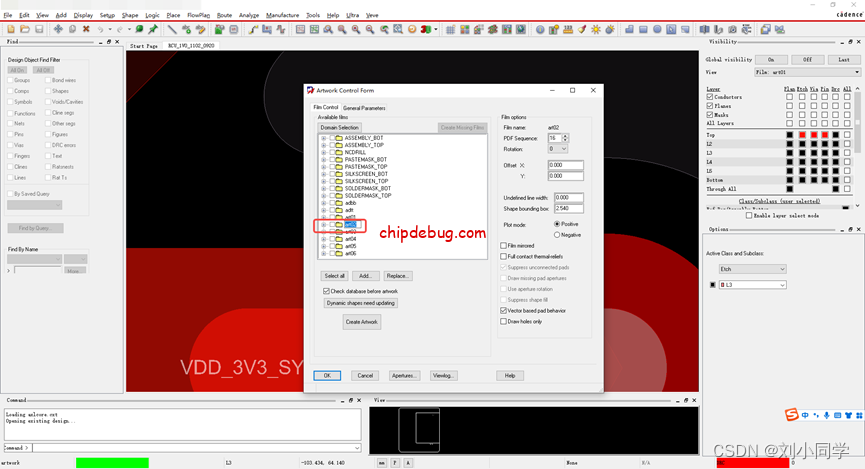Open the Rotation dropdown
This screenshot has height=469, width=865.
pyautogui.click(x=557, y=149)
